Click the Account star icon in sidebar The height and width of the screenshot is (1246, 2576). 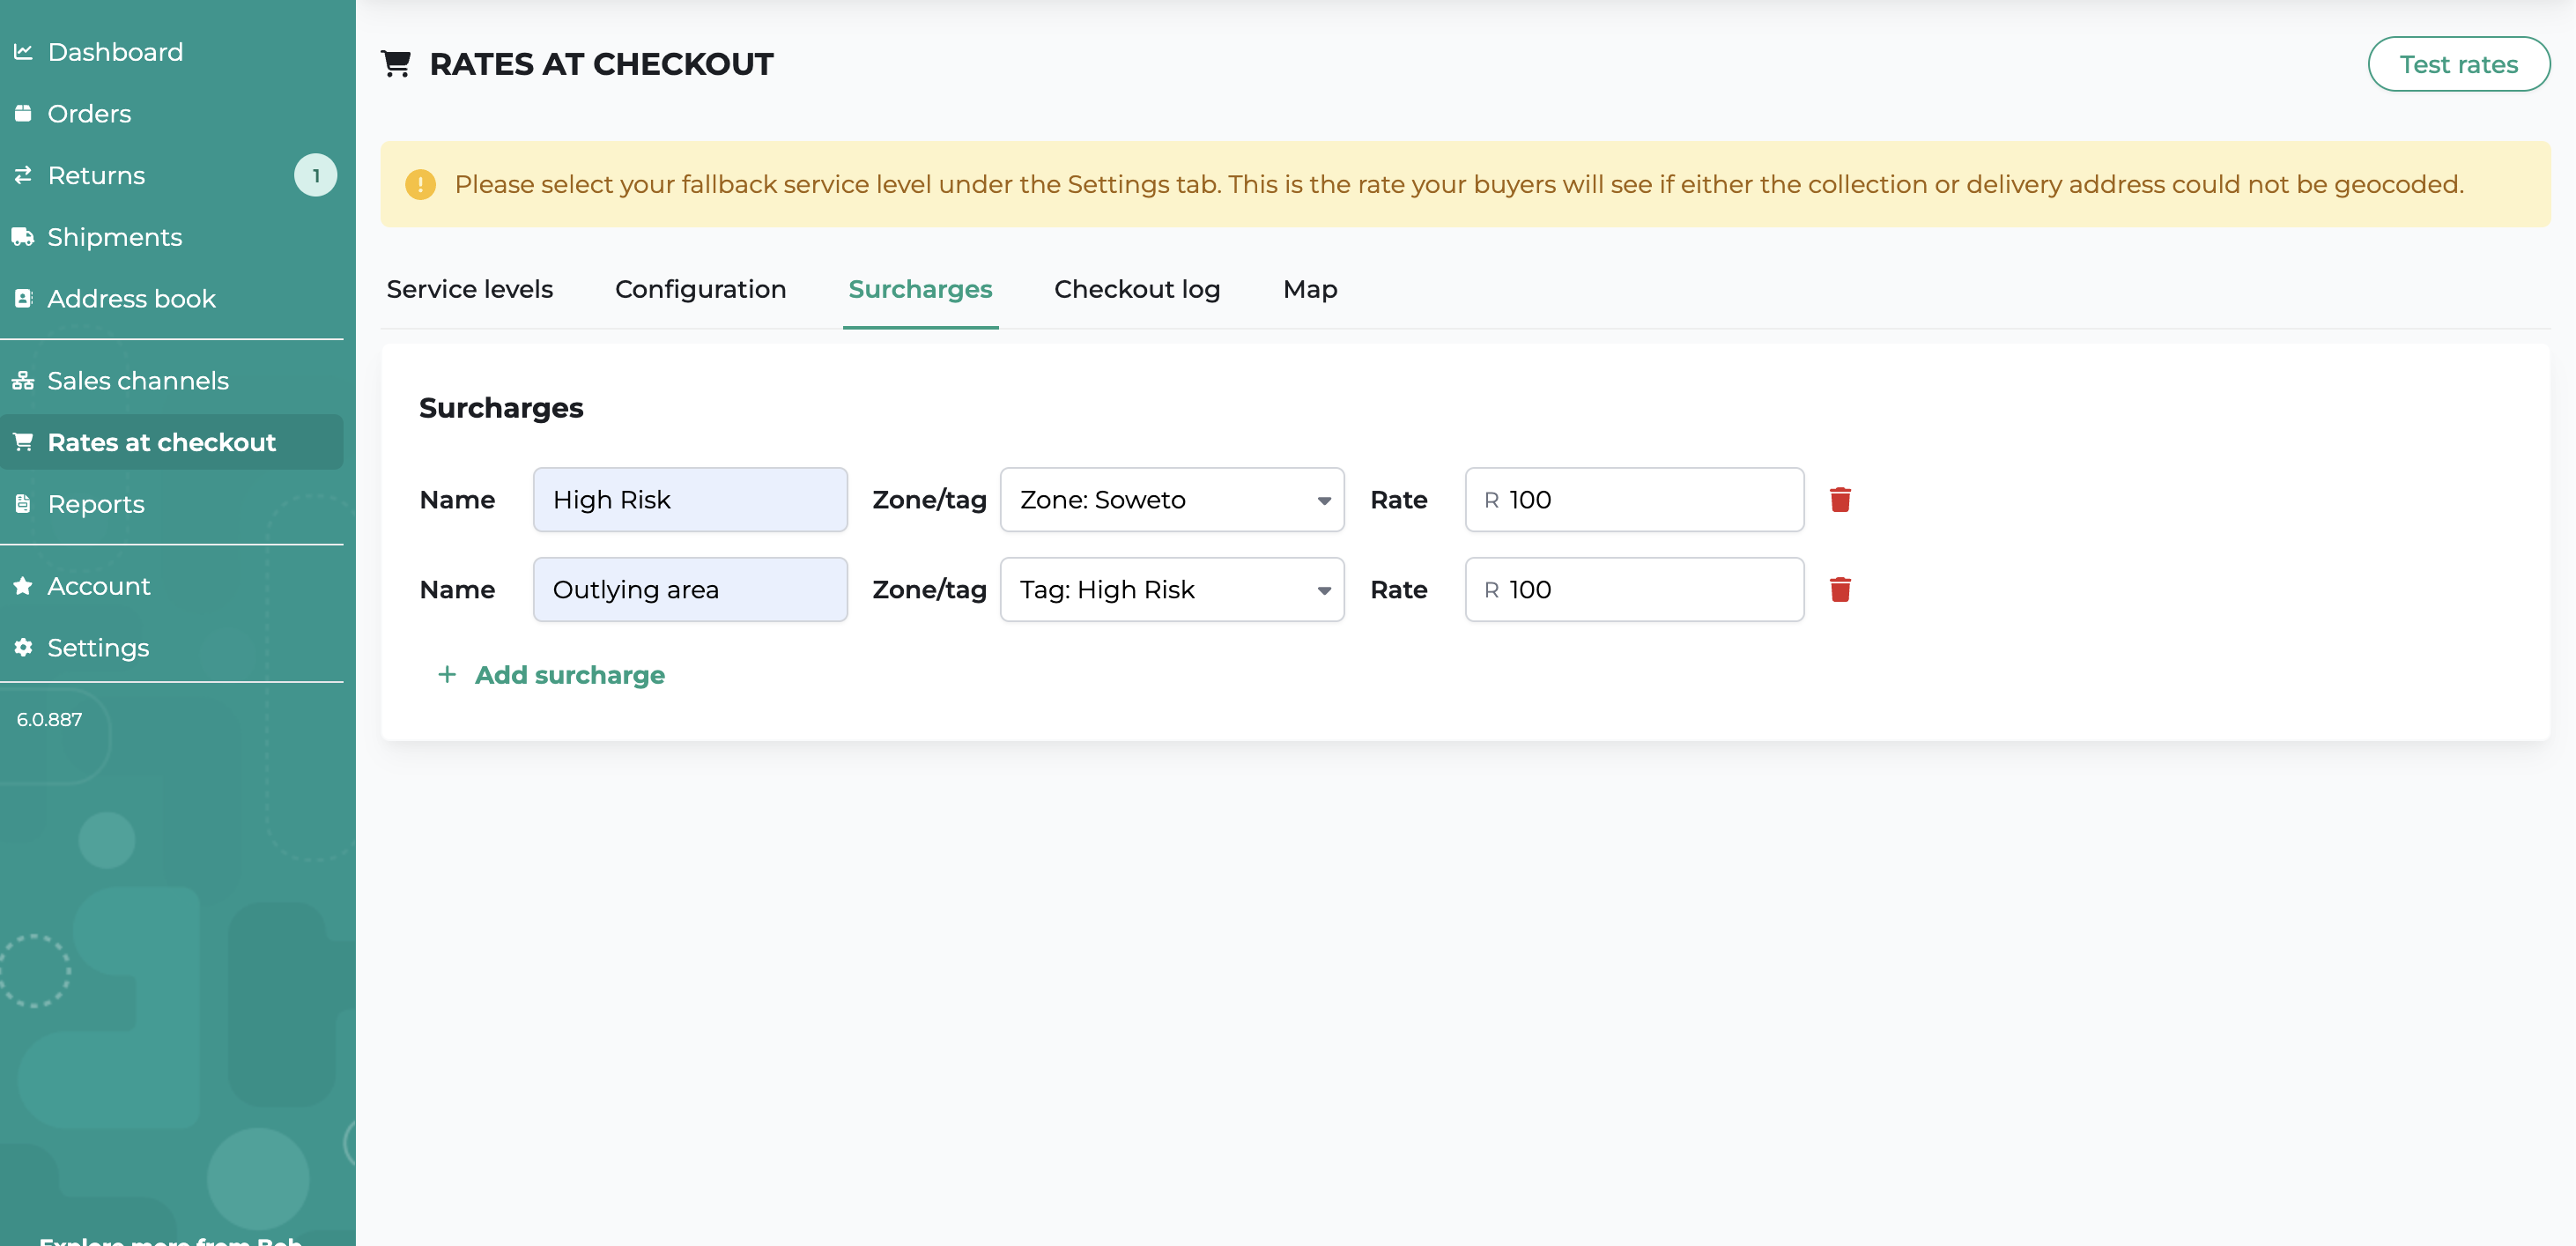pyautogui.click(x=23, y=586)
